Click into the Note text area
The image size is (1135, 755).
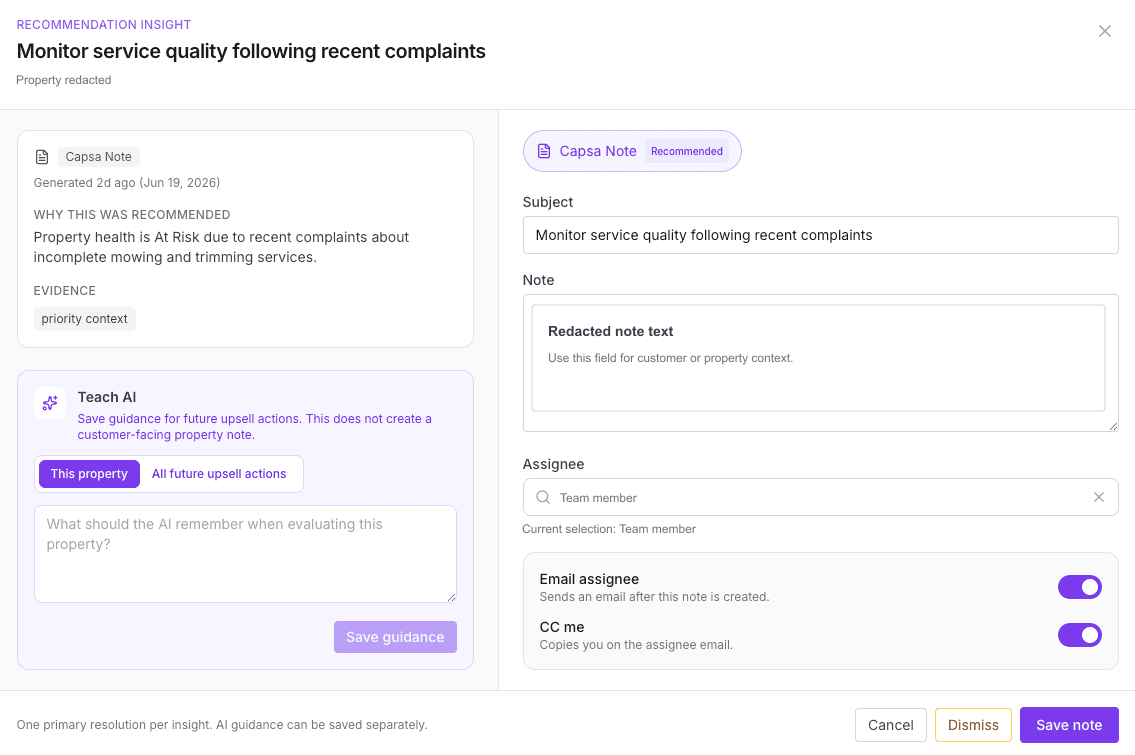[x=820, y=363]
